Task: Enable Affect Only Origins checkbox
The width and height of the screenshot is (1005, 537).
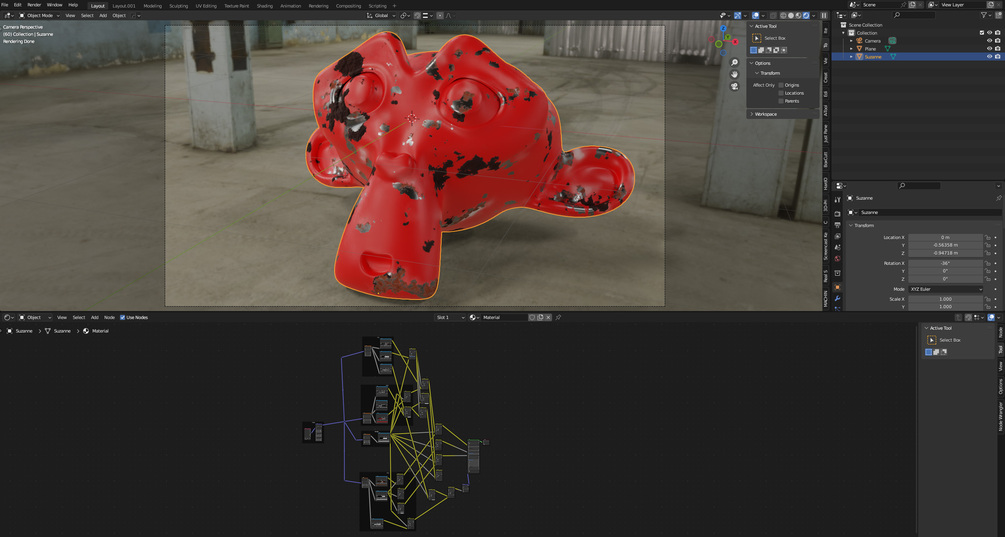Action: (781, 85)
